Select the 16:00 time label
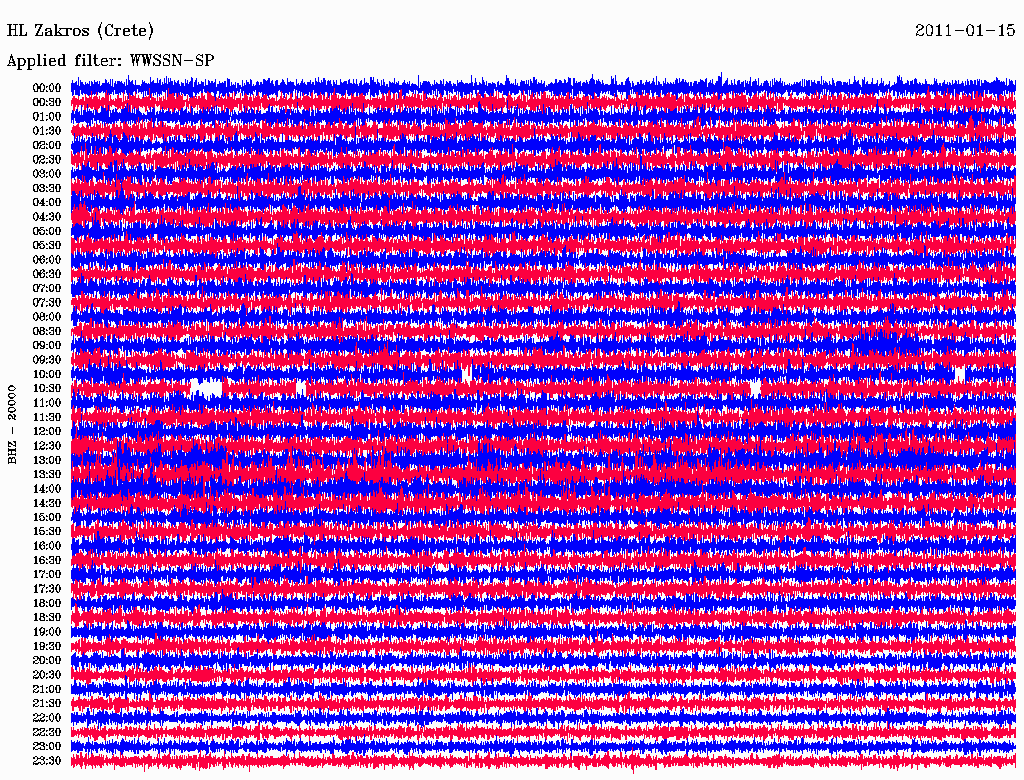This screenshot has width=1024, height=780. [47, 546]
